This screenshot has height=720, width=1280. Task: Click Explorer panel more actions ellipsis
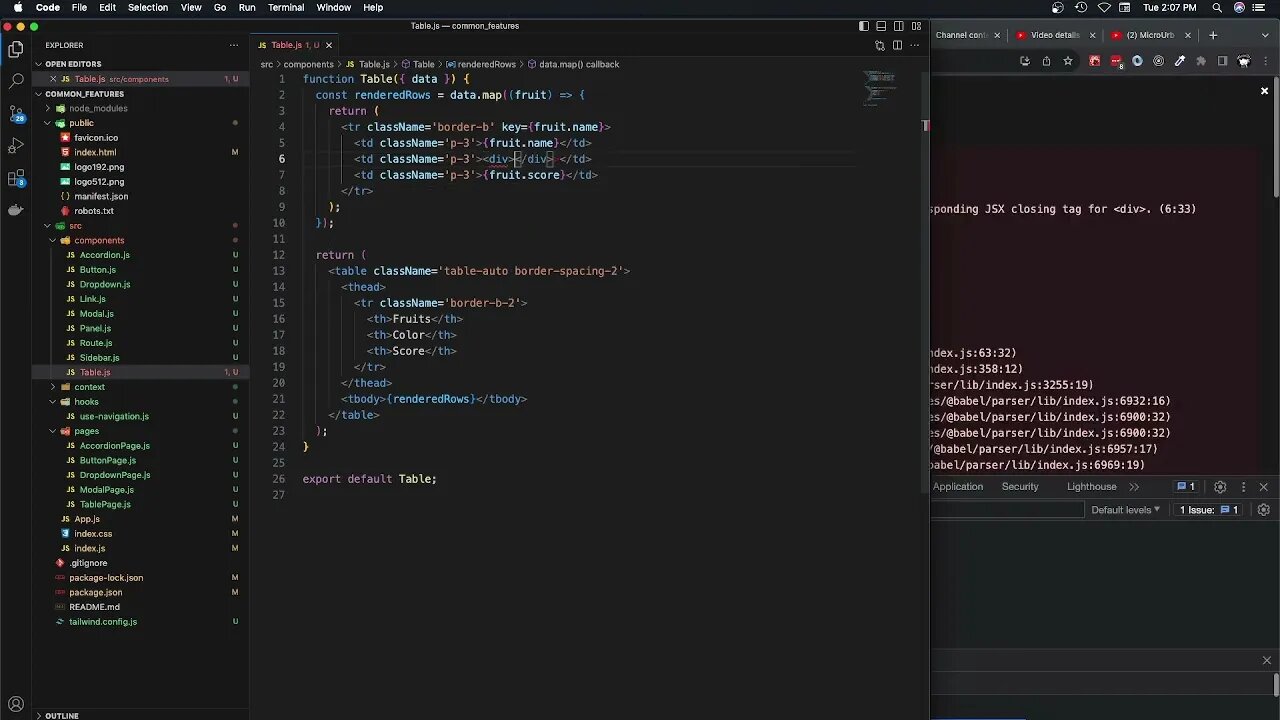pos(234,45)
